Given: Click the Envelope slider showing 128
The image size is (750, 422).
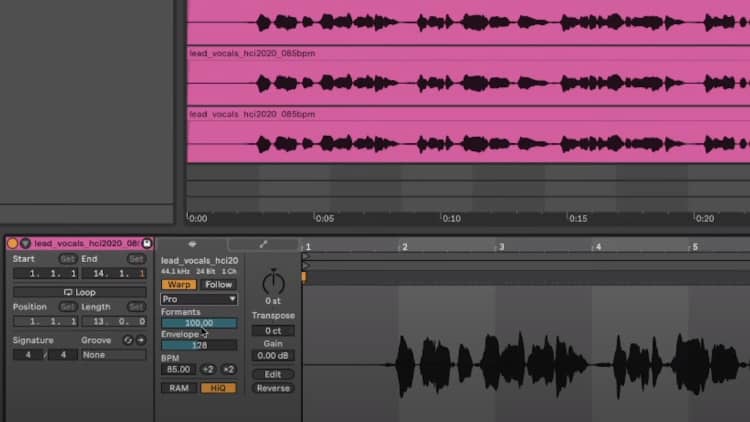Looking at the screenshot, I should pos(199,345).
